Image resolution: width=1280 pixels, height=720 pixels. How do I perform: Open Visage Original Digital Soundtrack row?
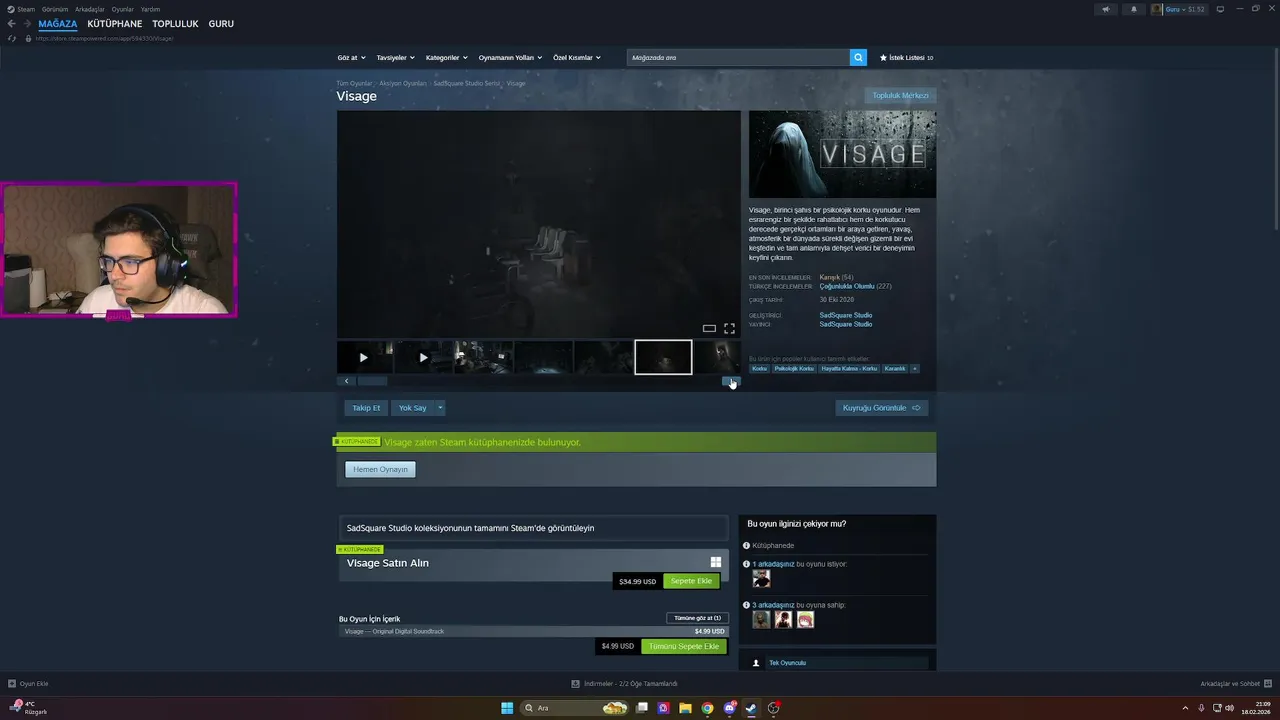534,631
